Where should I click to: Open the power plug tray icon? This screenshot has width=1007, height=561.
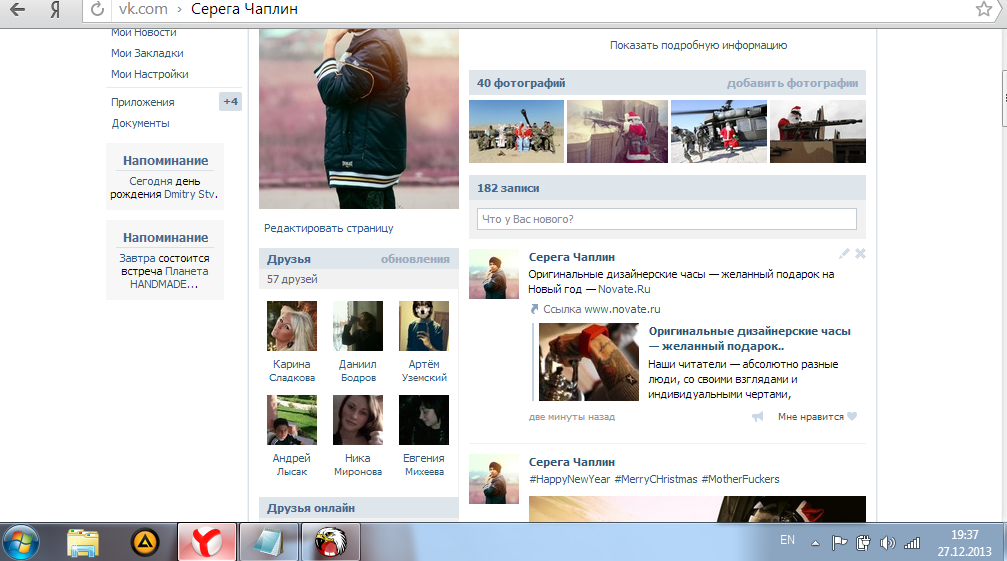(863, 543)
